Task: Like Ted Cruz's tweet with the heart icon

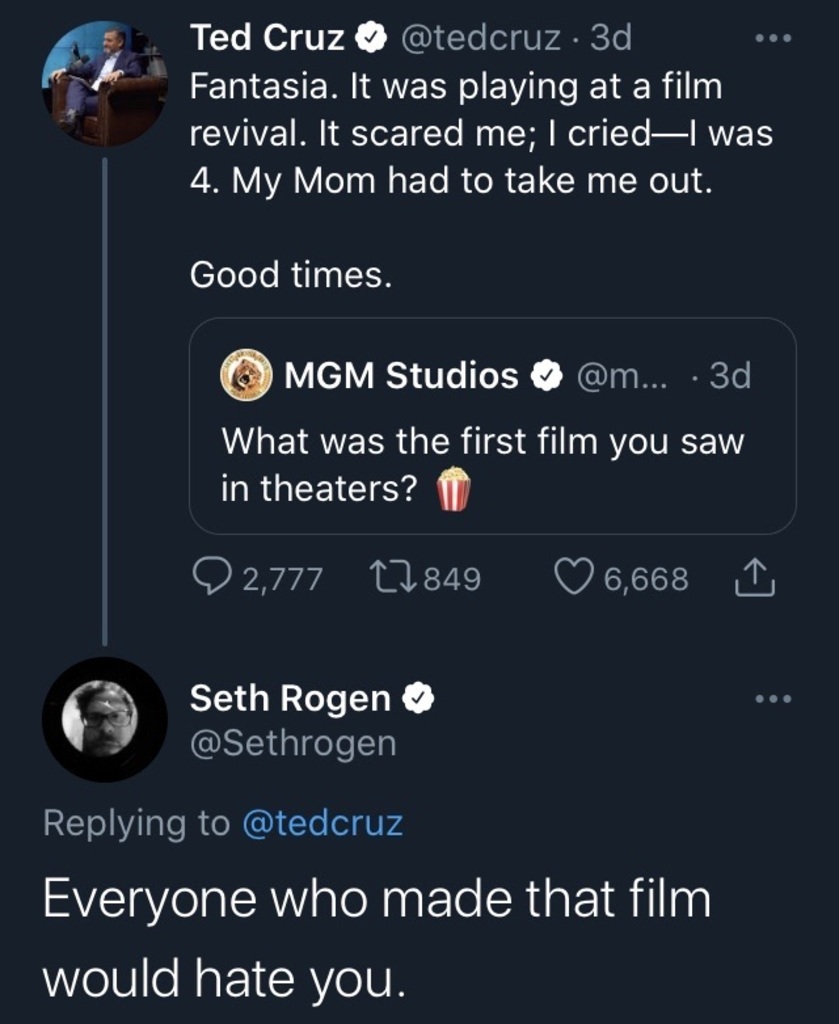Action: [573, 577]
